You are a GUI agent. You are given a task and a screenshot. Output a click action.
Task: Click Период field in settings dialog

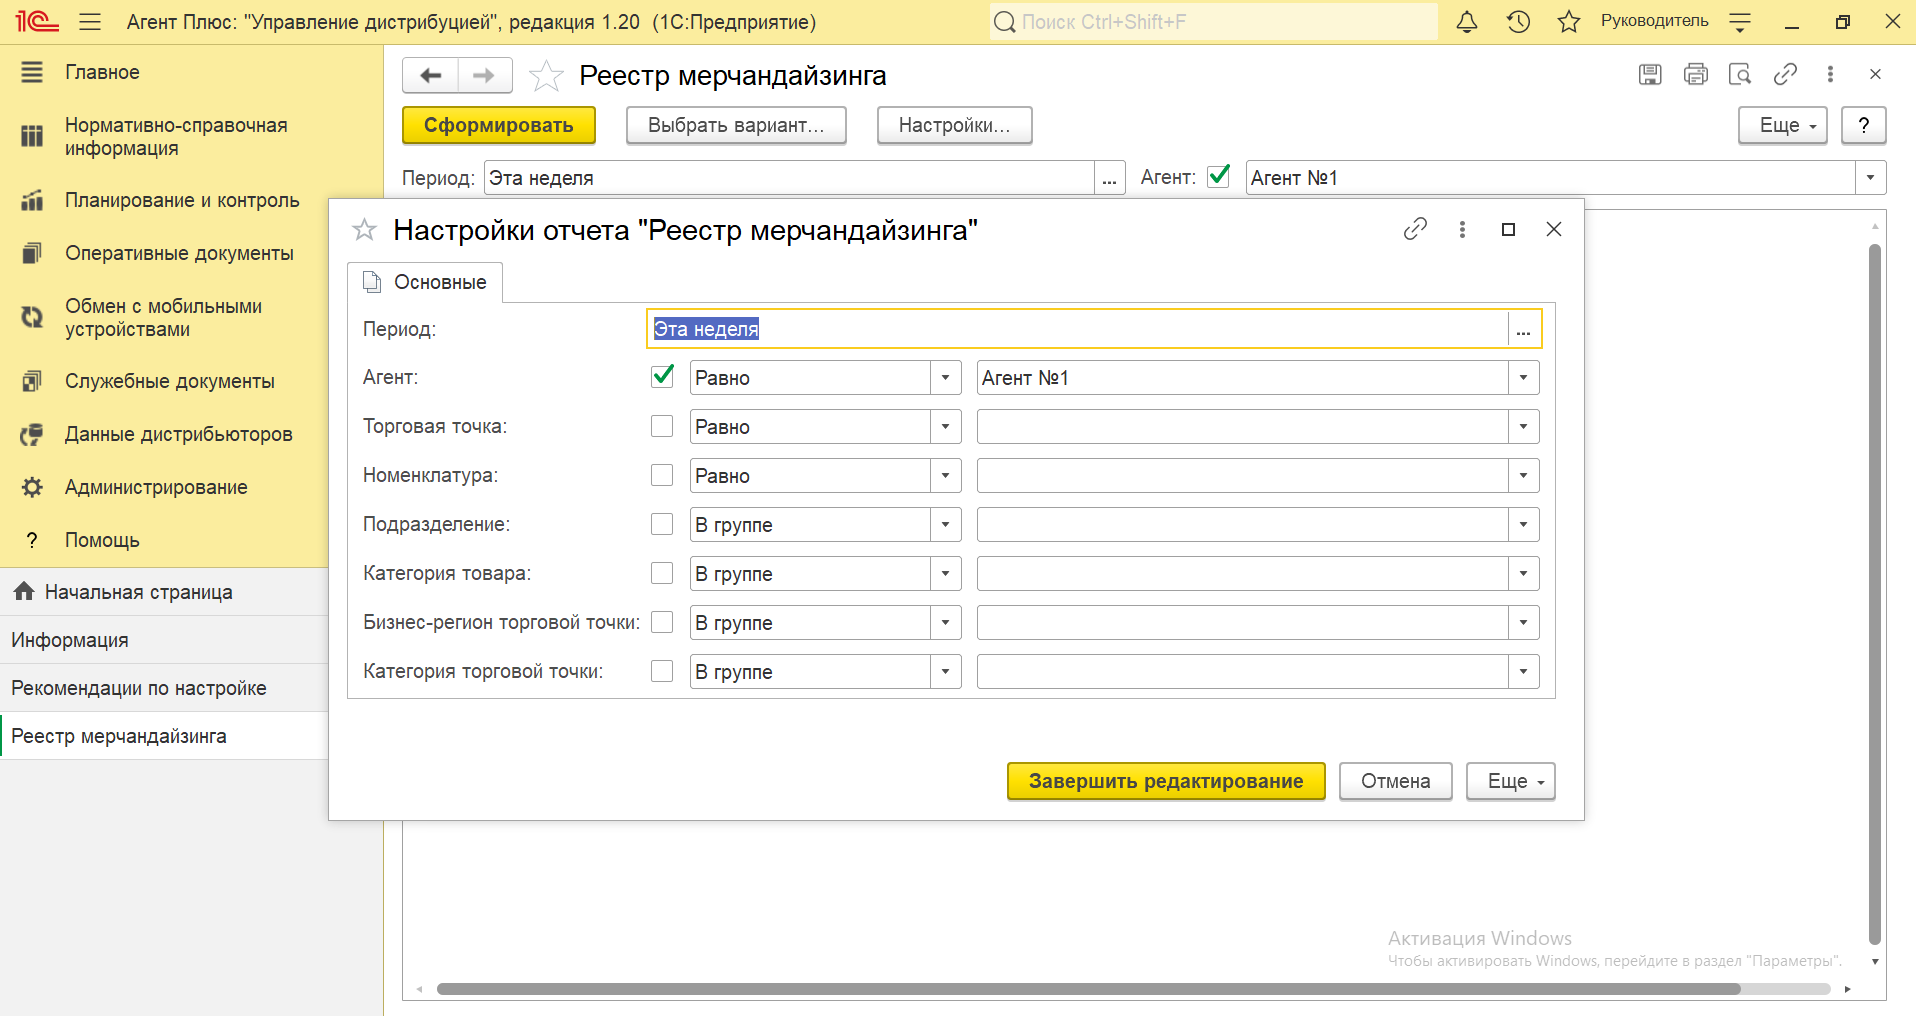point(1078,329)
